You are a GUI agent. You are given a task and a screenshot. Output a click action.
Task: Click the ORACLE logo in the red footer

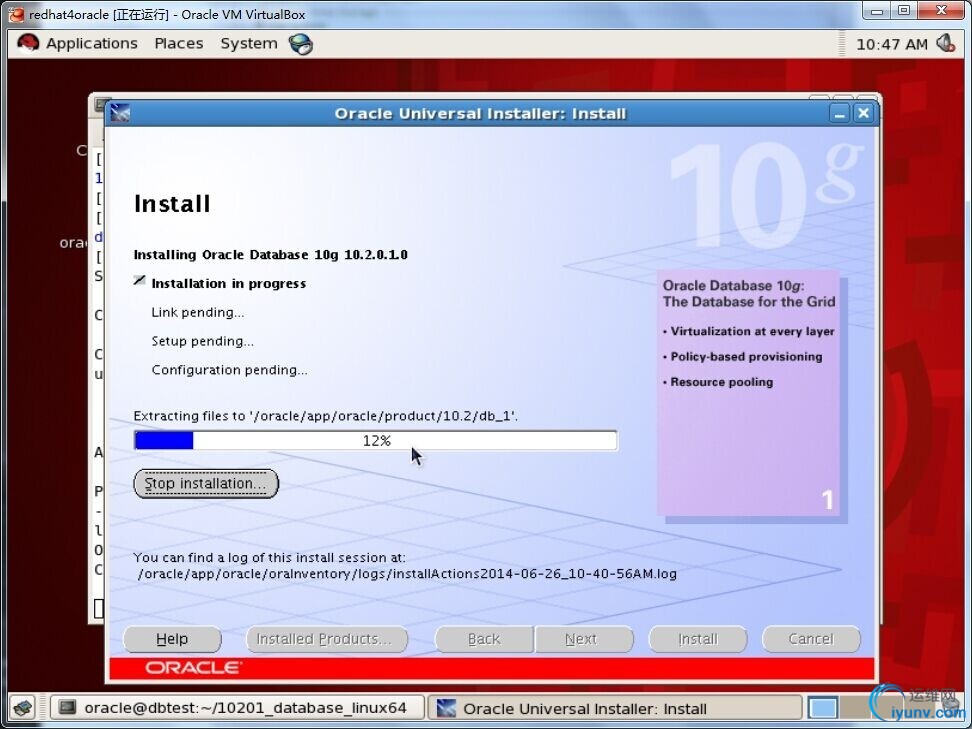click(x=193, y=668)
